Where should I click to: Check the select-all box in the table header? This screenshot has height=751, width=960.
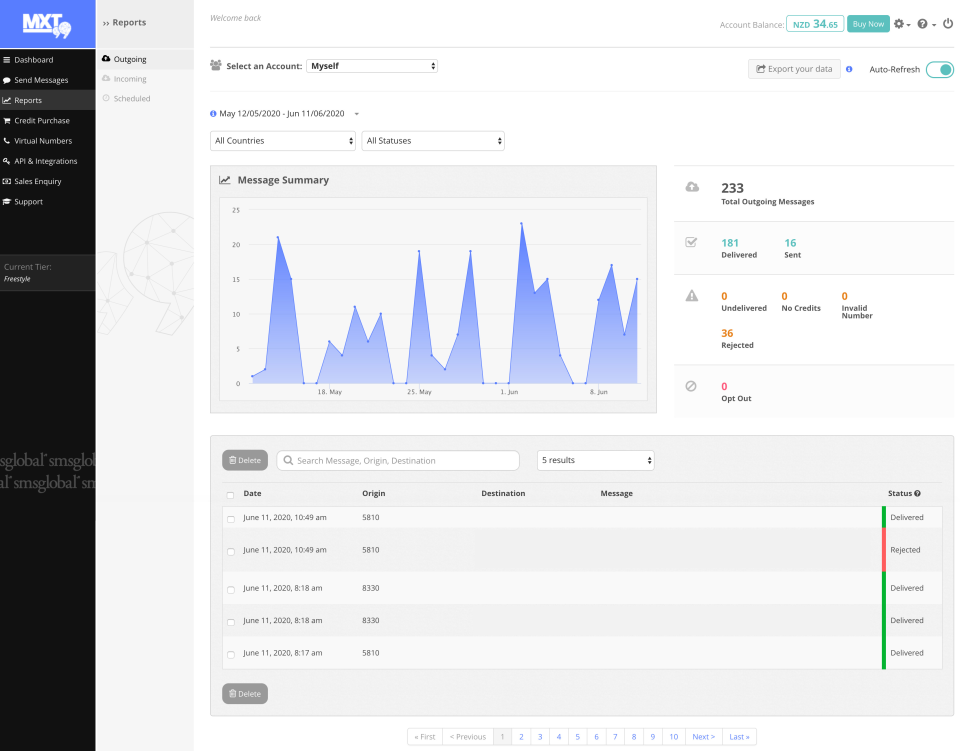pos(229,493)
